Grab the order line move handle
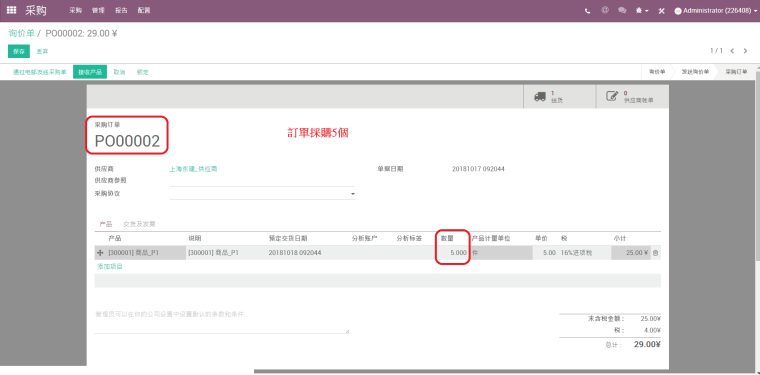The width and height of the screenshot is (760, 375). (101, 253)
